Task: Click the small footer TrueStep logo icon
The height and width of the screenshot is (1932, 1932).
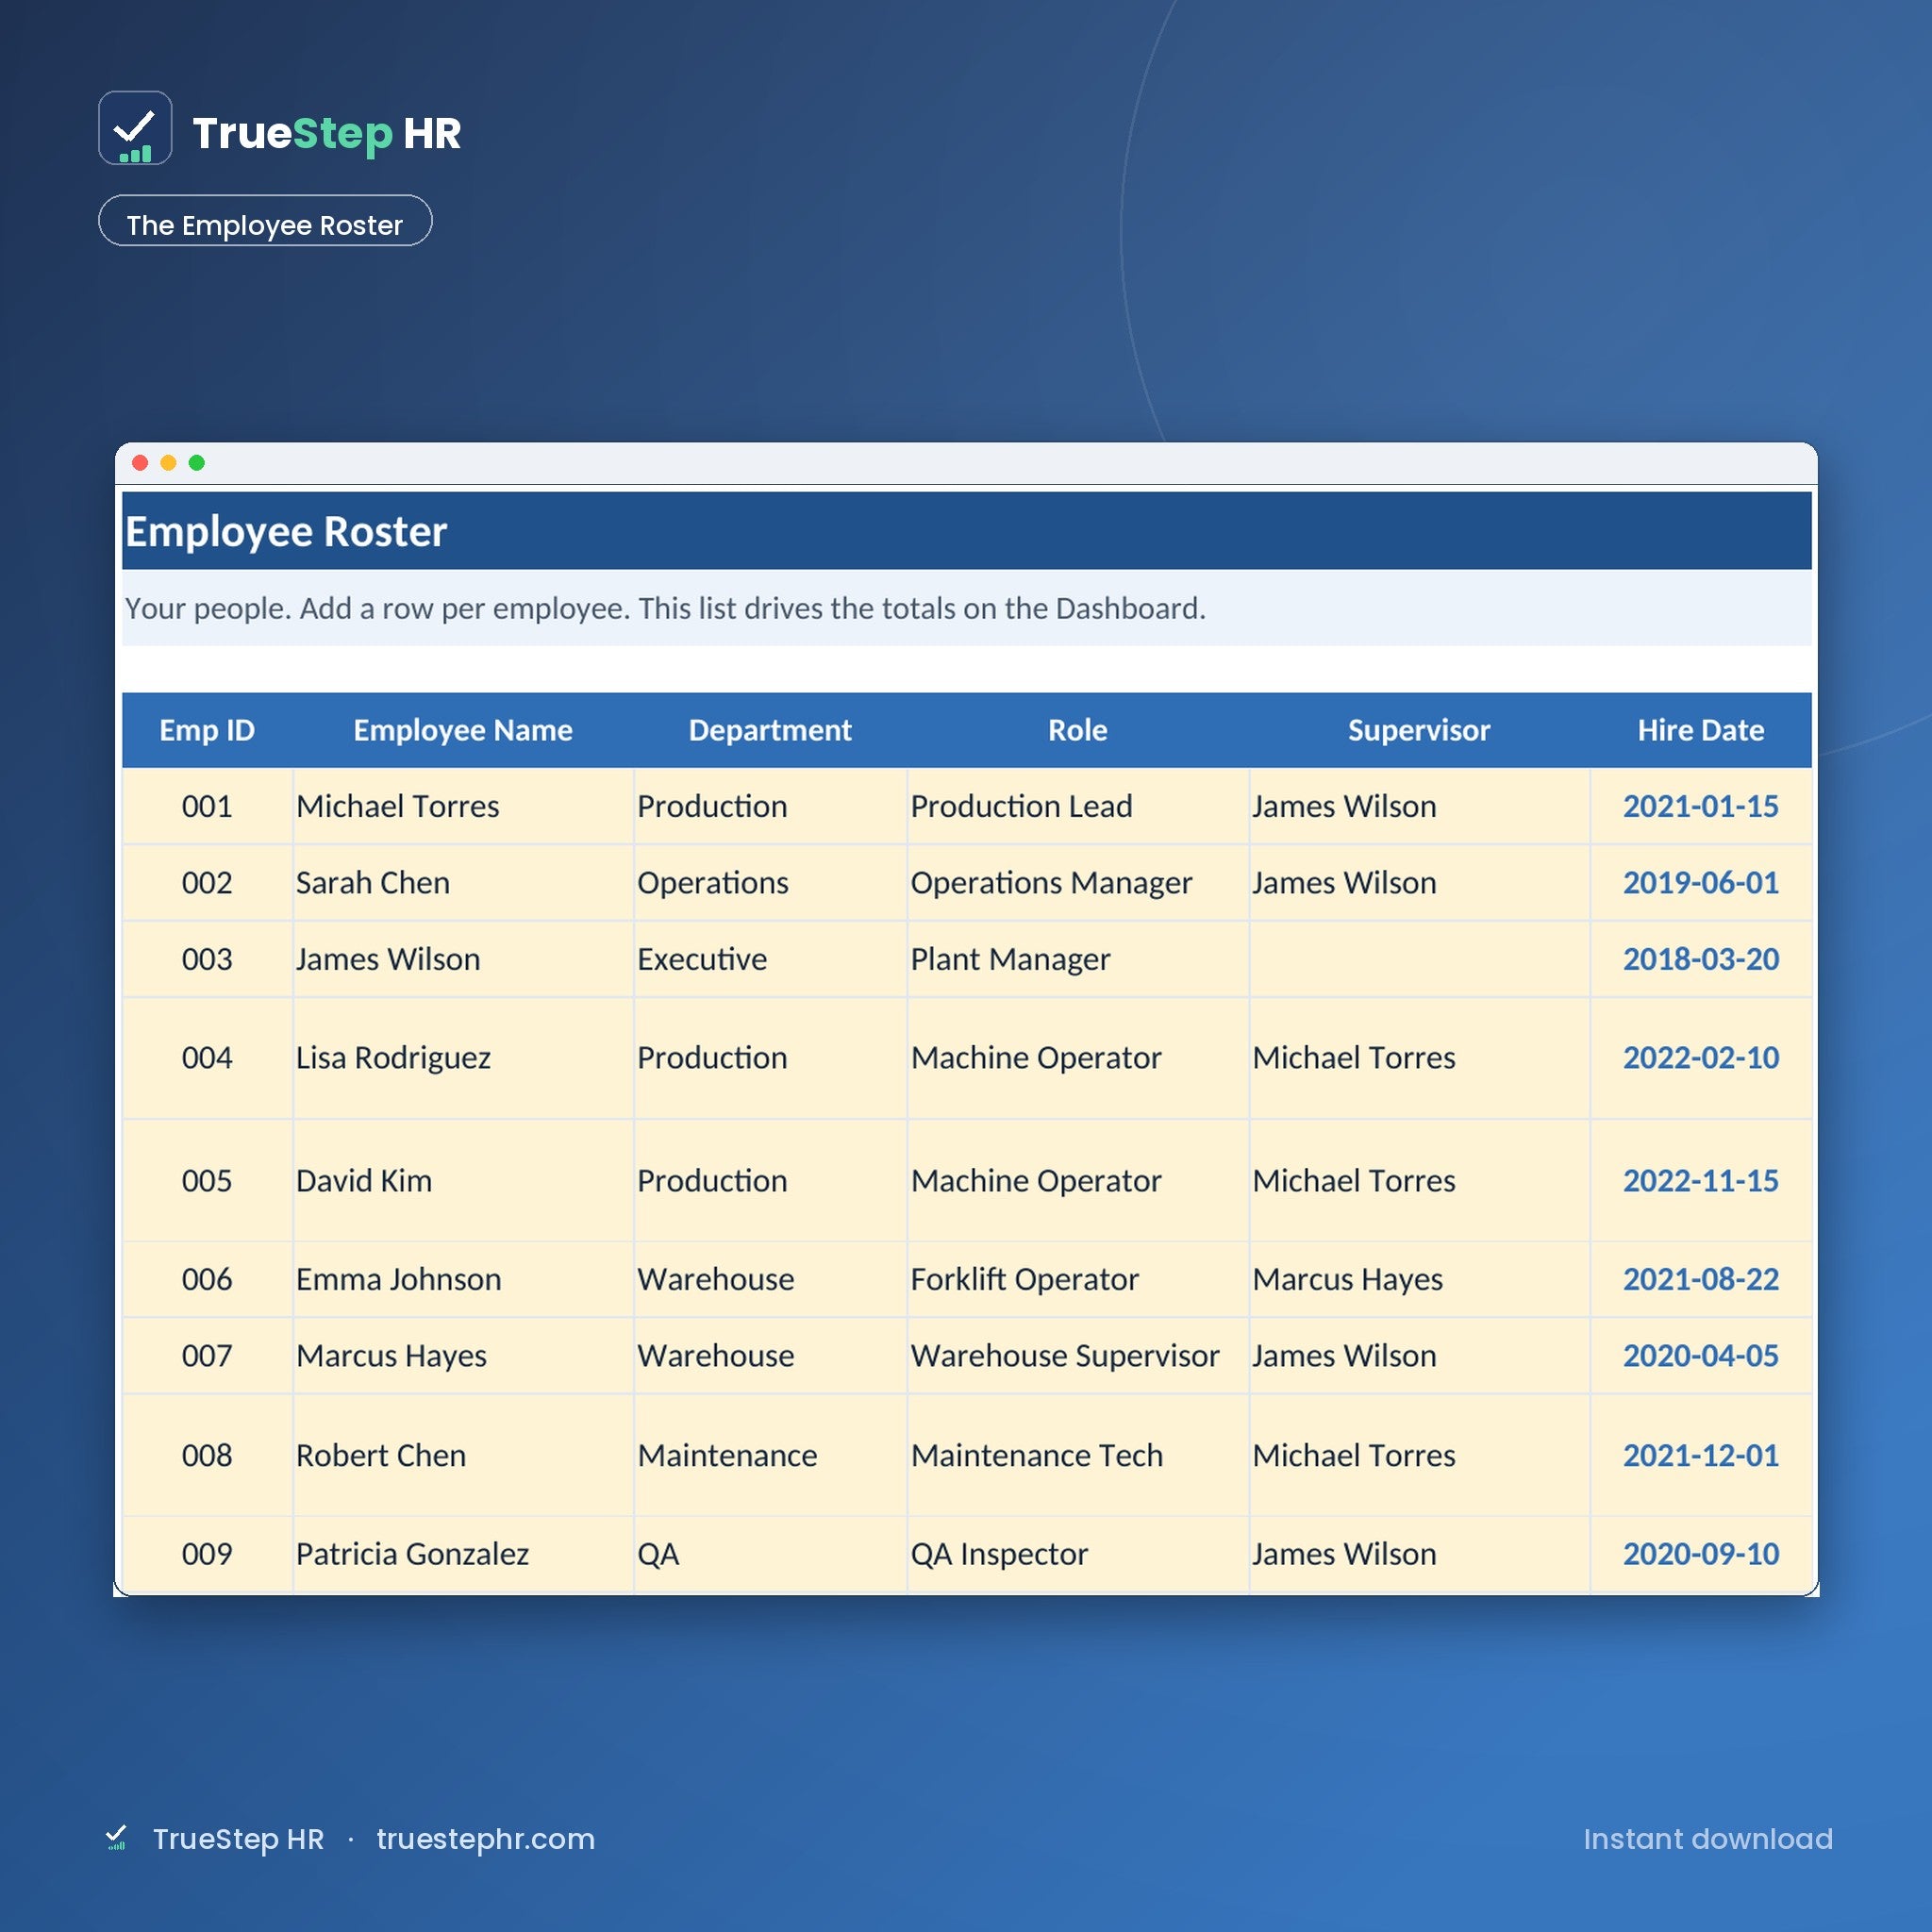Action: click(116, 1838)
